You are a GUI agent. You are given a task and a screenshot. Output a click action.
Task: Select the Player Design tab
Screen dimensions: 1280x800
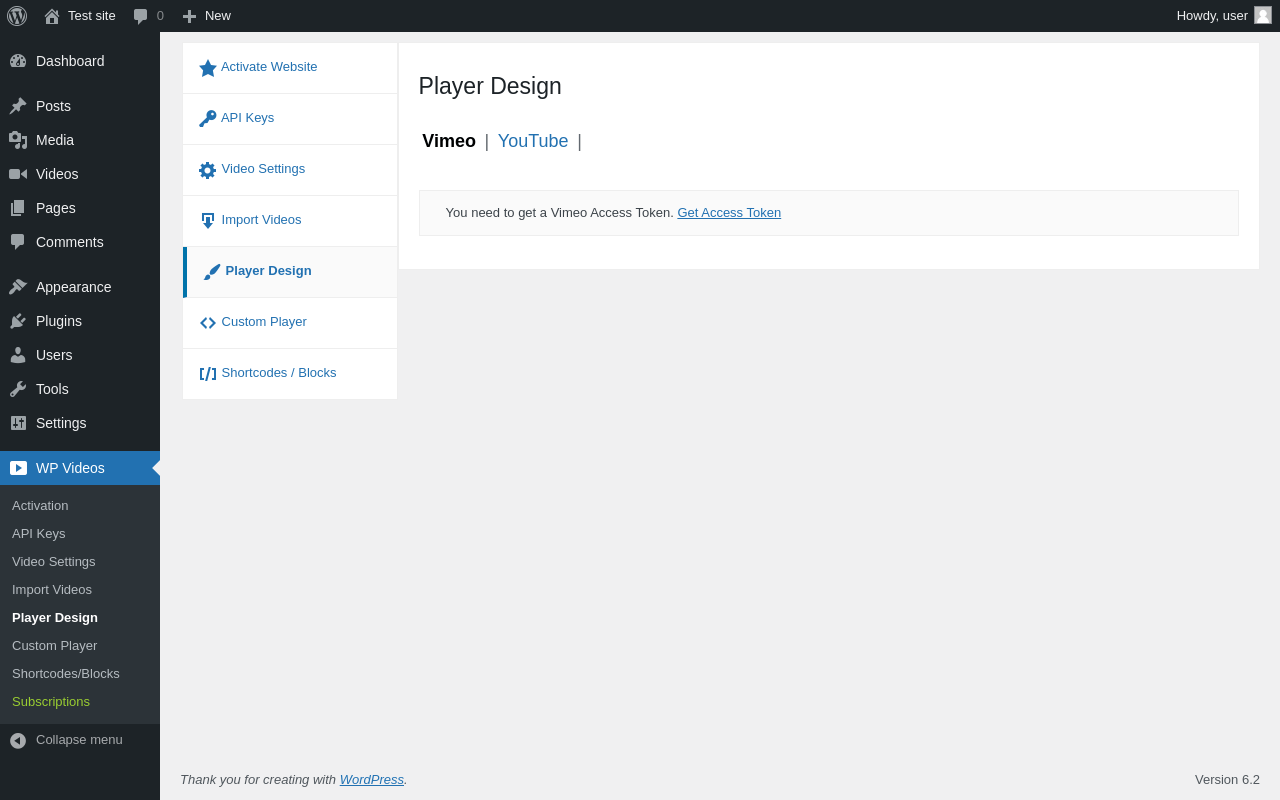(x=290, y=272)
